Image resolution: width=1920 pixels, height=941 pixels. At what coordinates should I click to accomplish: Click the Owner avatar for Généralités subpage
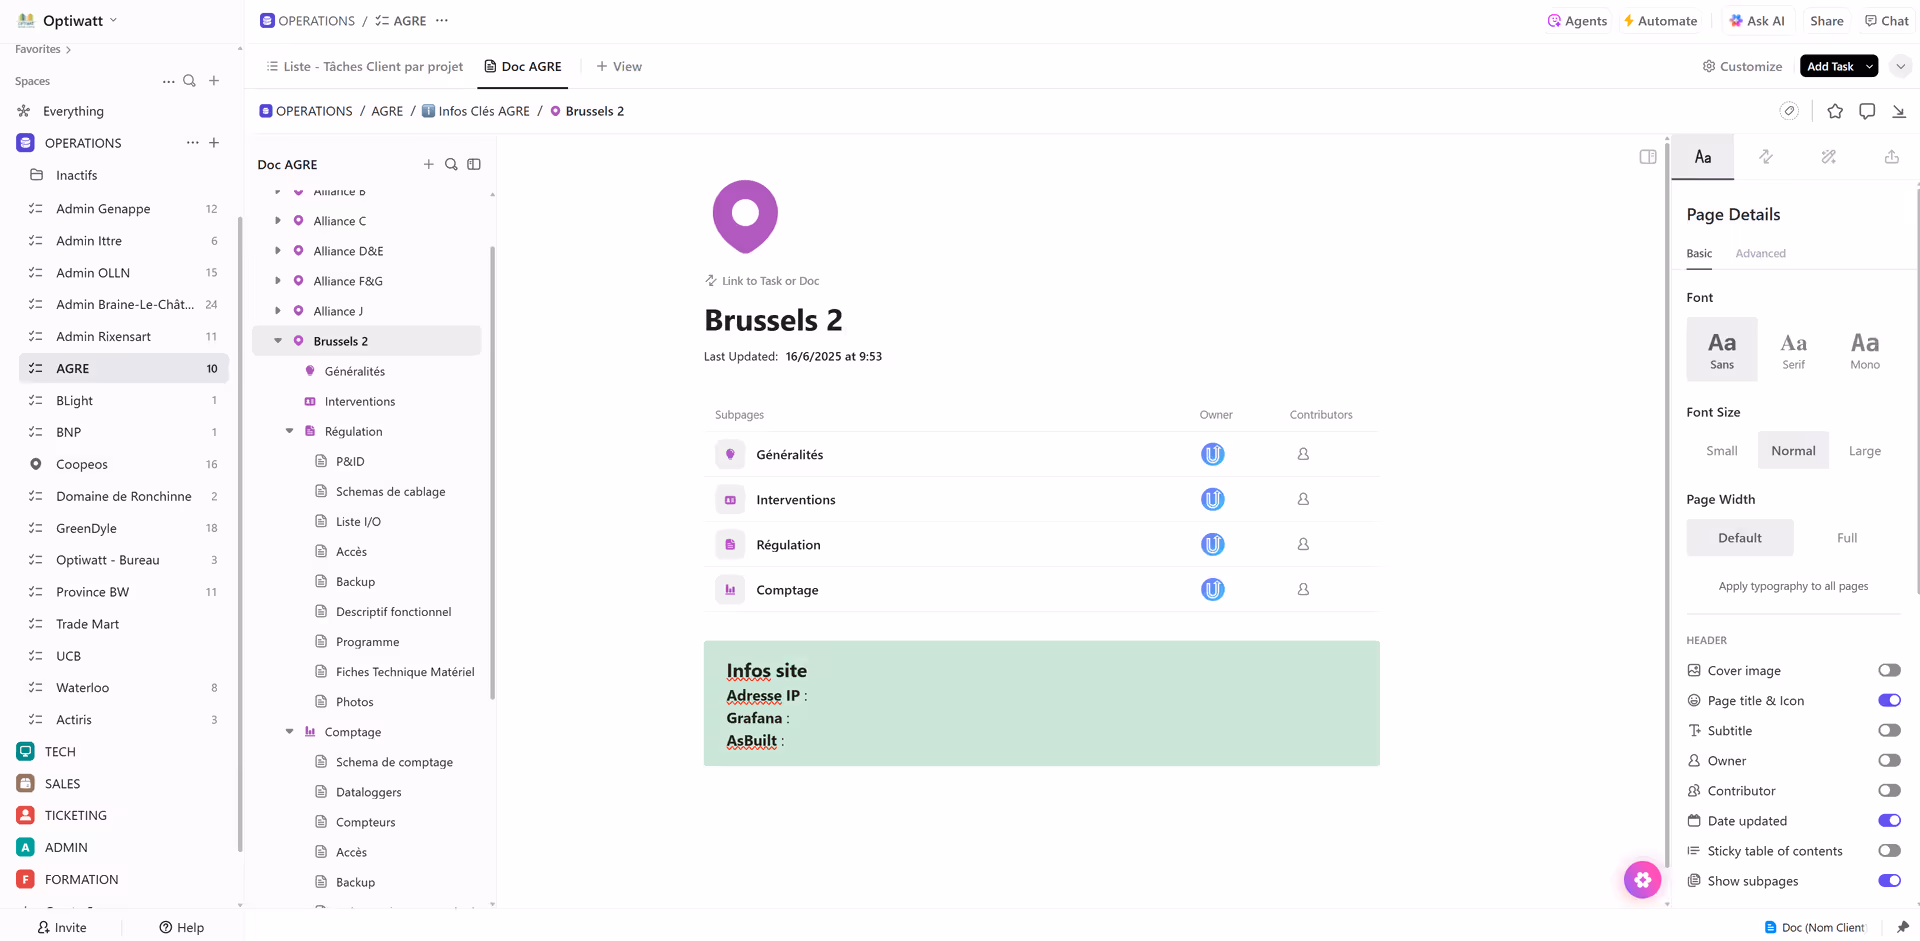pos(1213,453)
